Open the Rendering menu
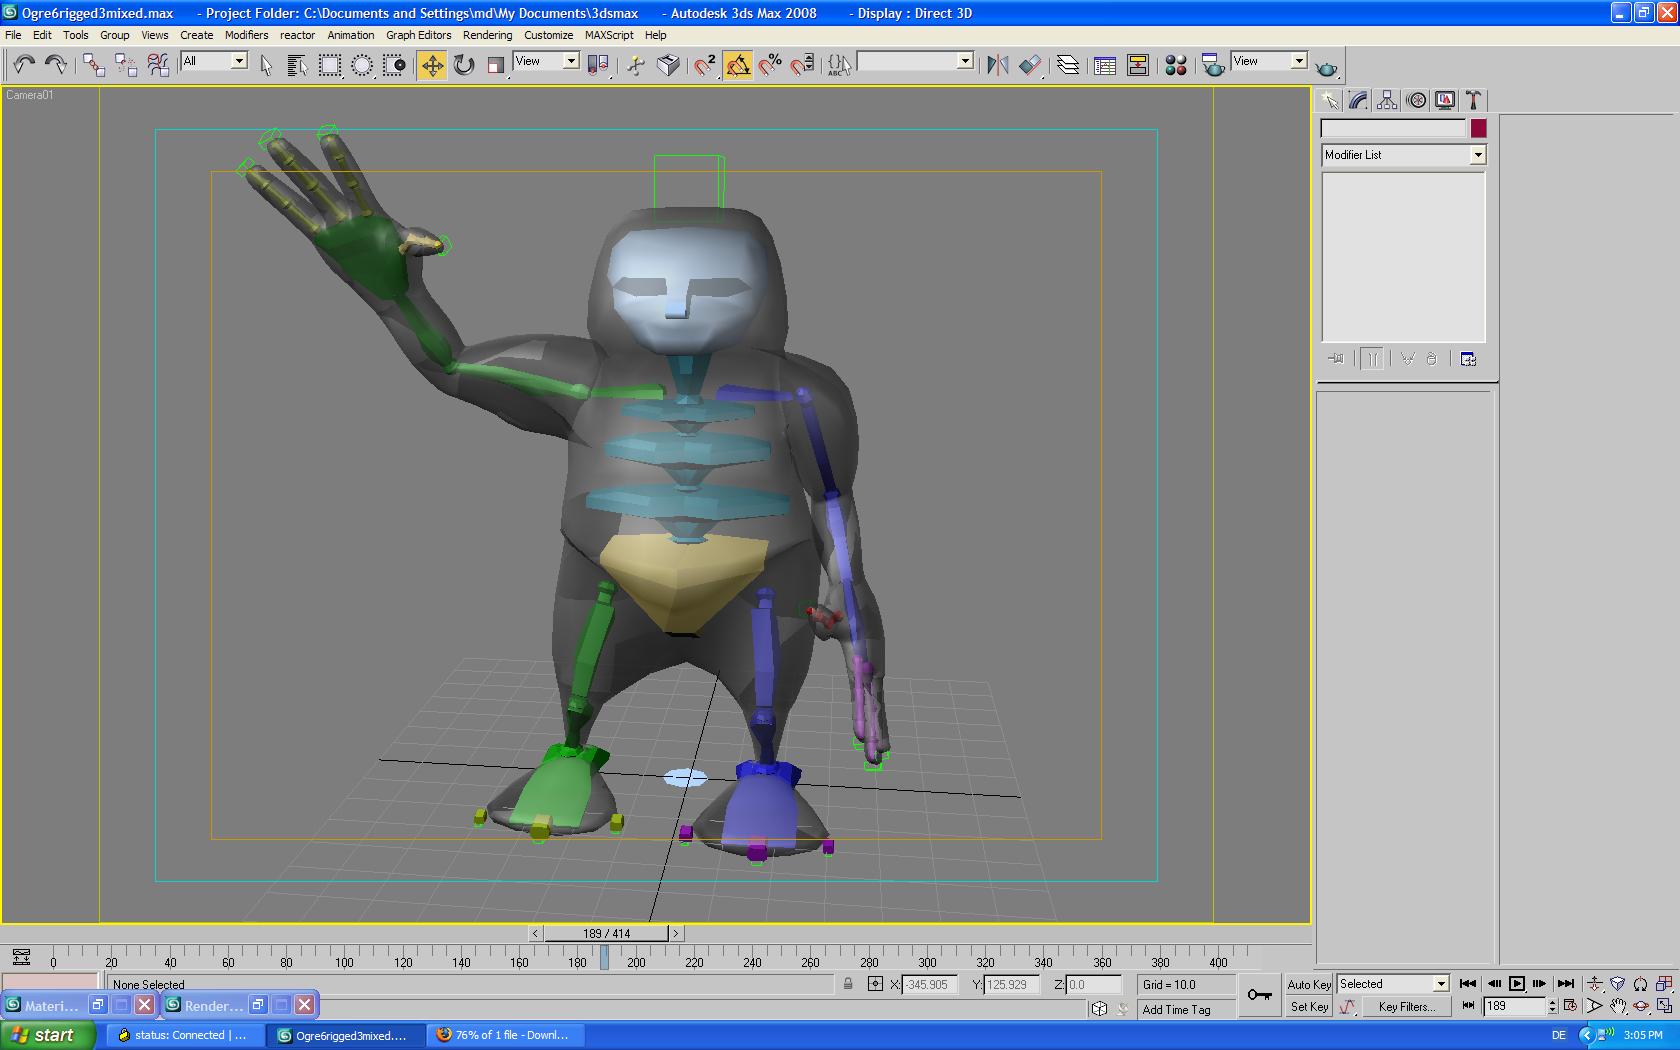 click(x=487, y=35)
